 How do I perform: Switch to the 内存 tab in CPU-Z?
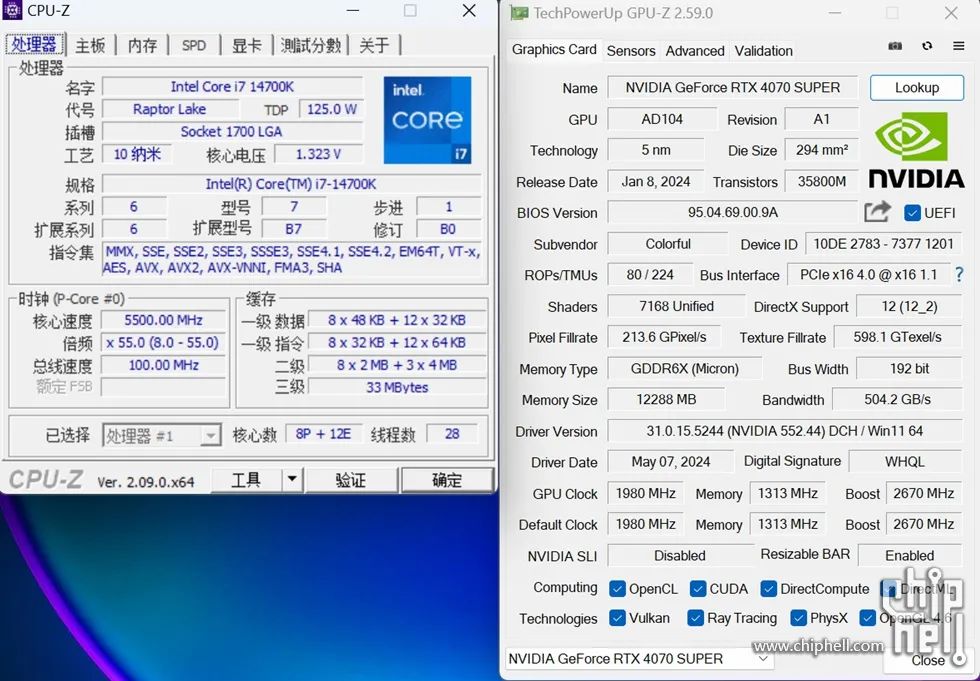[x=142, y=45]
